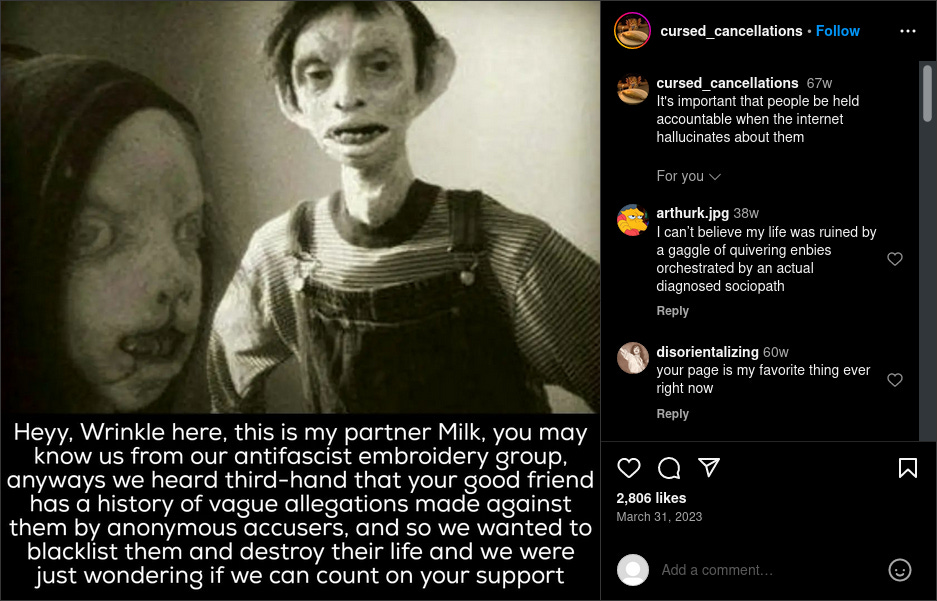Click the comments panel scrollbar

coord(927,93)
